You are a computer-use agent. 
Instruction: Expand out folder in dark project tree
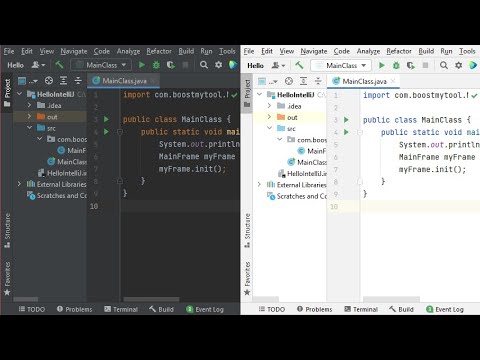coord(29,116)
